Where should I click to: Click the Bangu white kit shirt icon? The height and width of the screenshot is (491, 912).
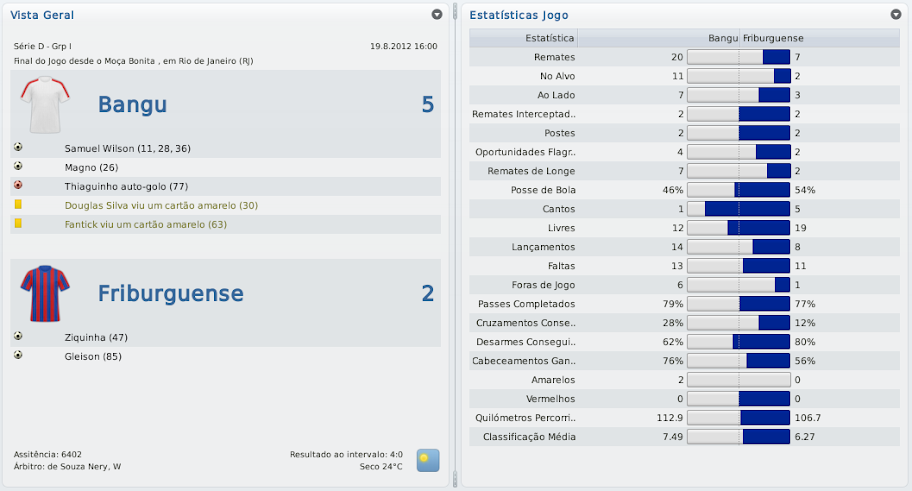coord(45,106)
